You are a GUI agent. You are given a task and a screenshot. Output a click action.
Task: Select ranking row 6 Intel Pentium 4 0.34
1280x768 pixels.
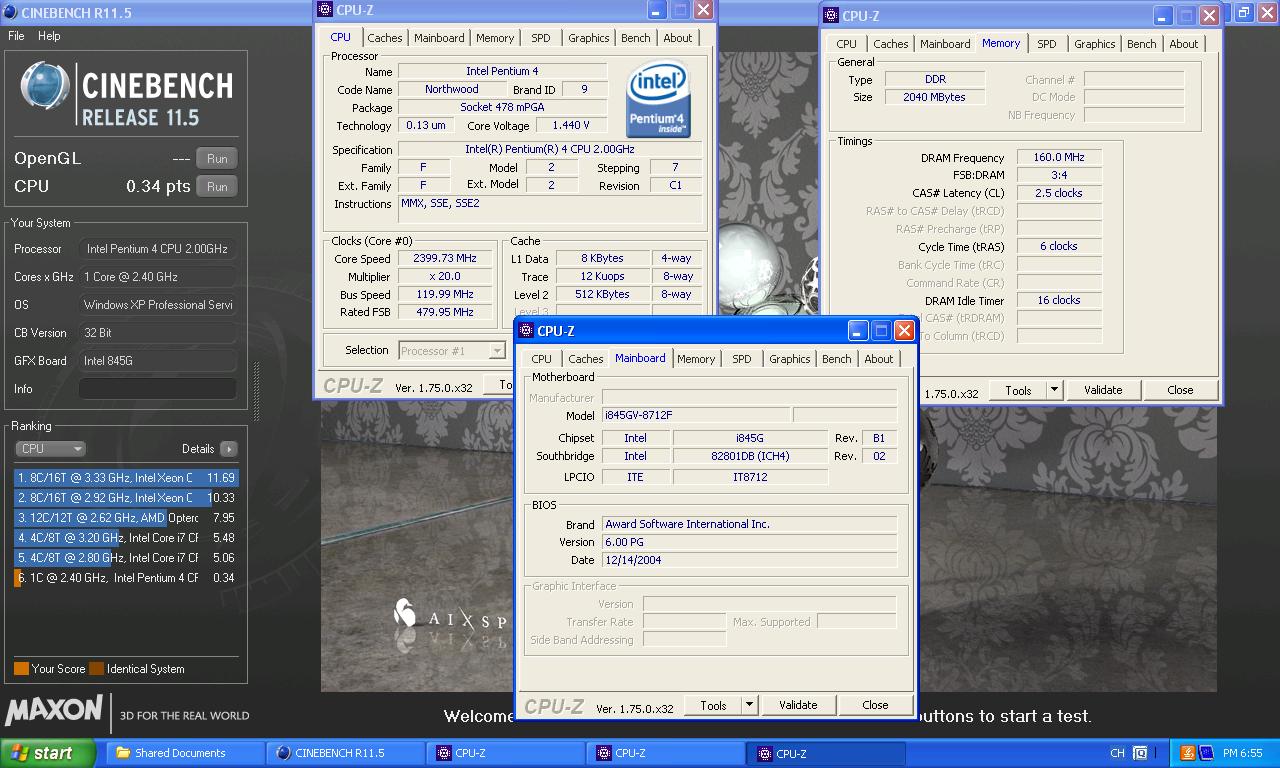tap(126, 578)
